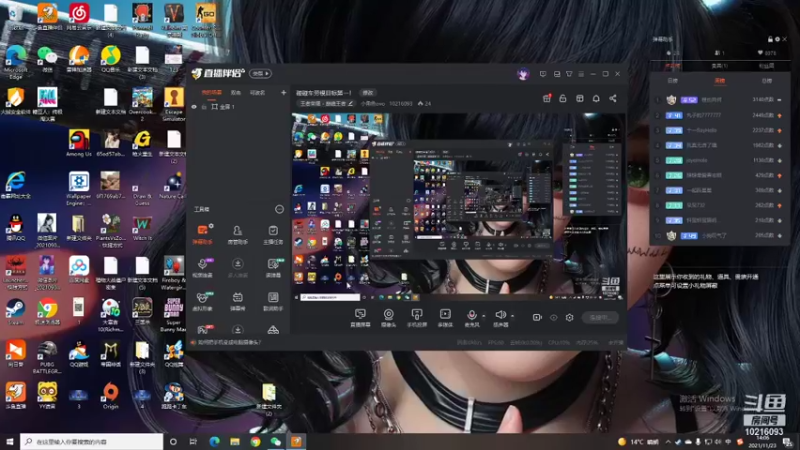Open the phone-as-camera help link
The height and width of the screenshot is (450, 800).
click(x=229, y=342)
